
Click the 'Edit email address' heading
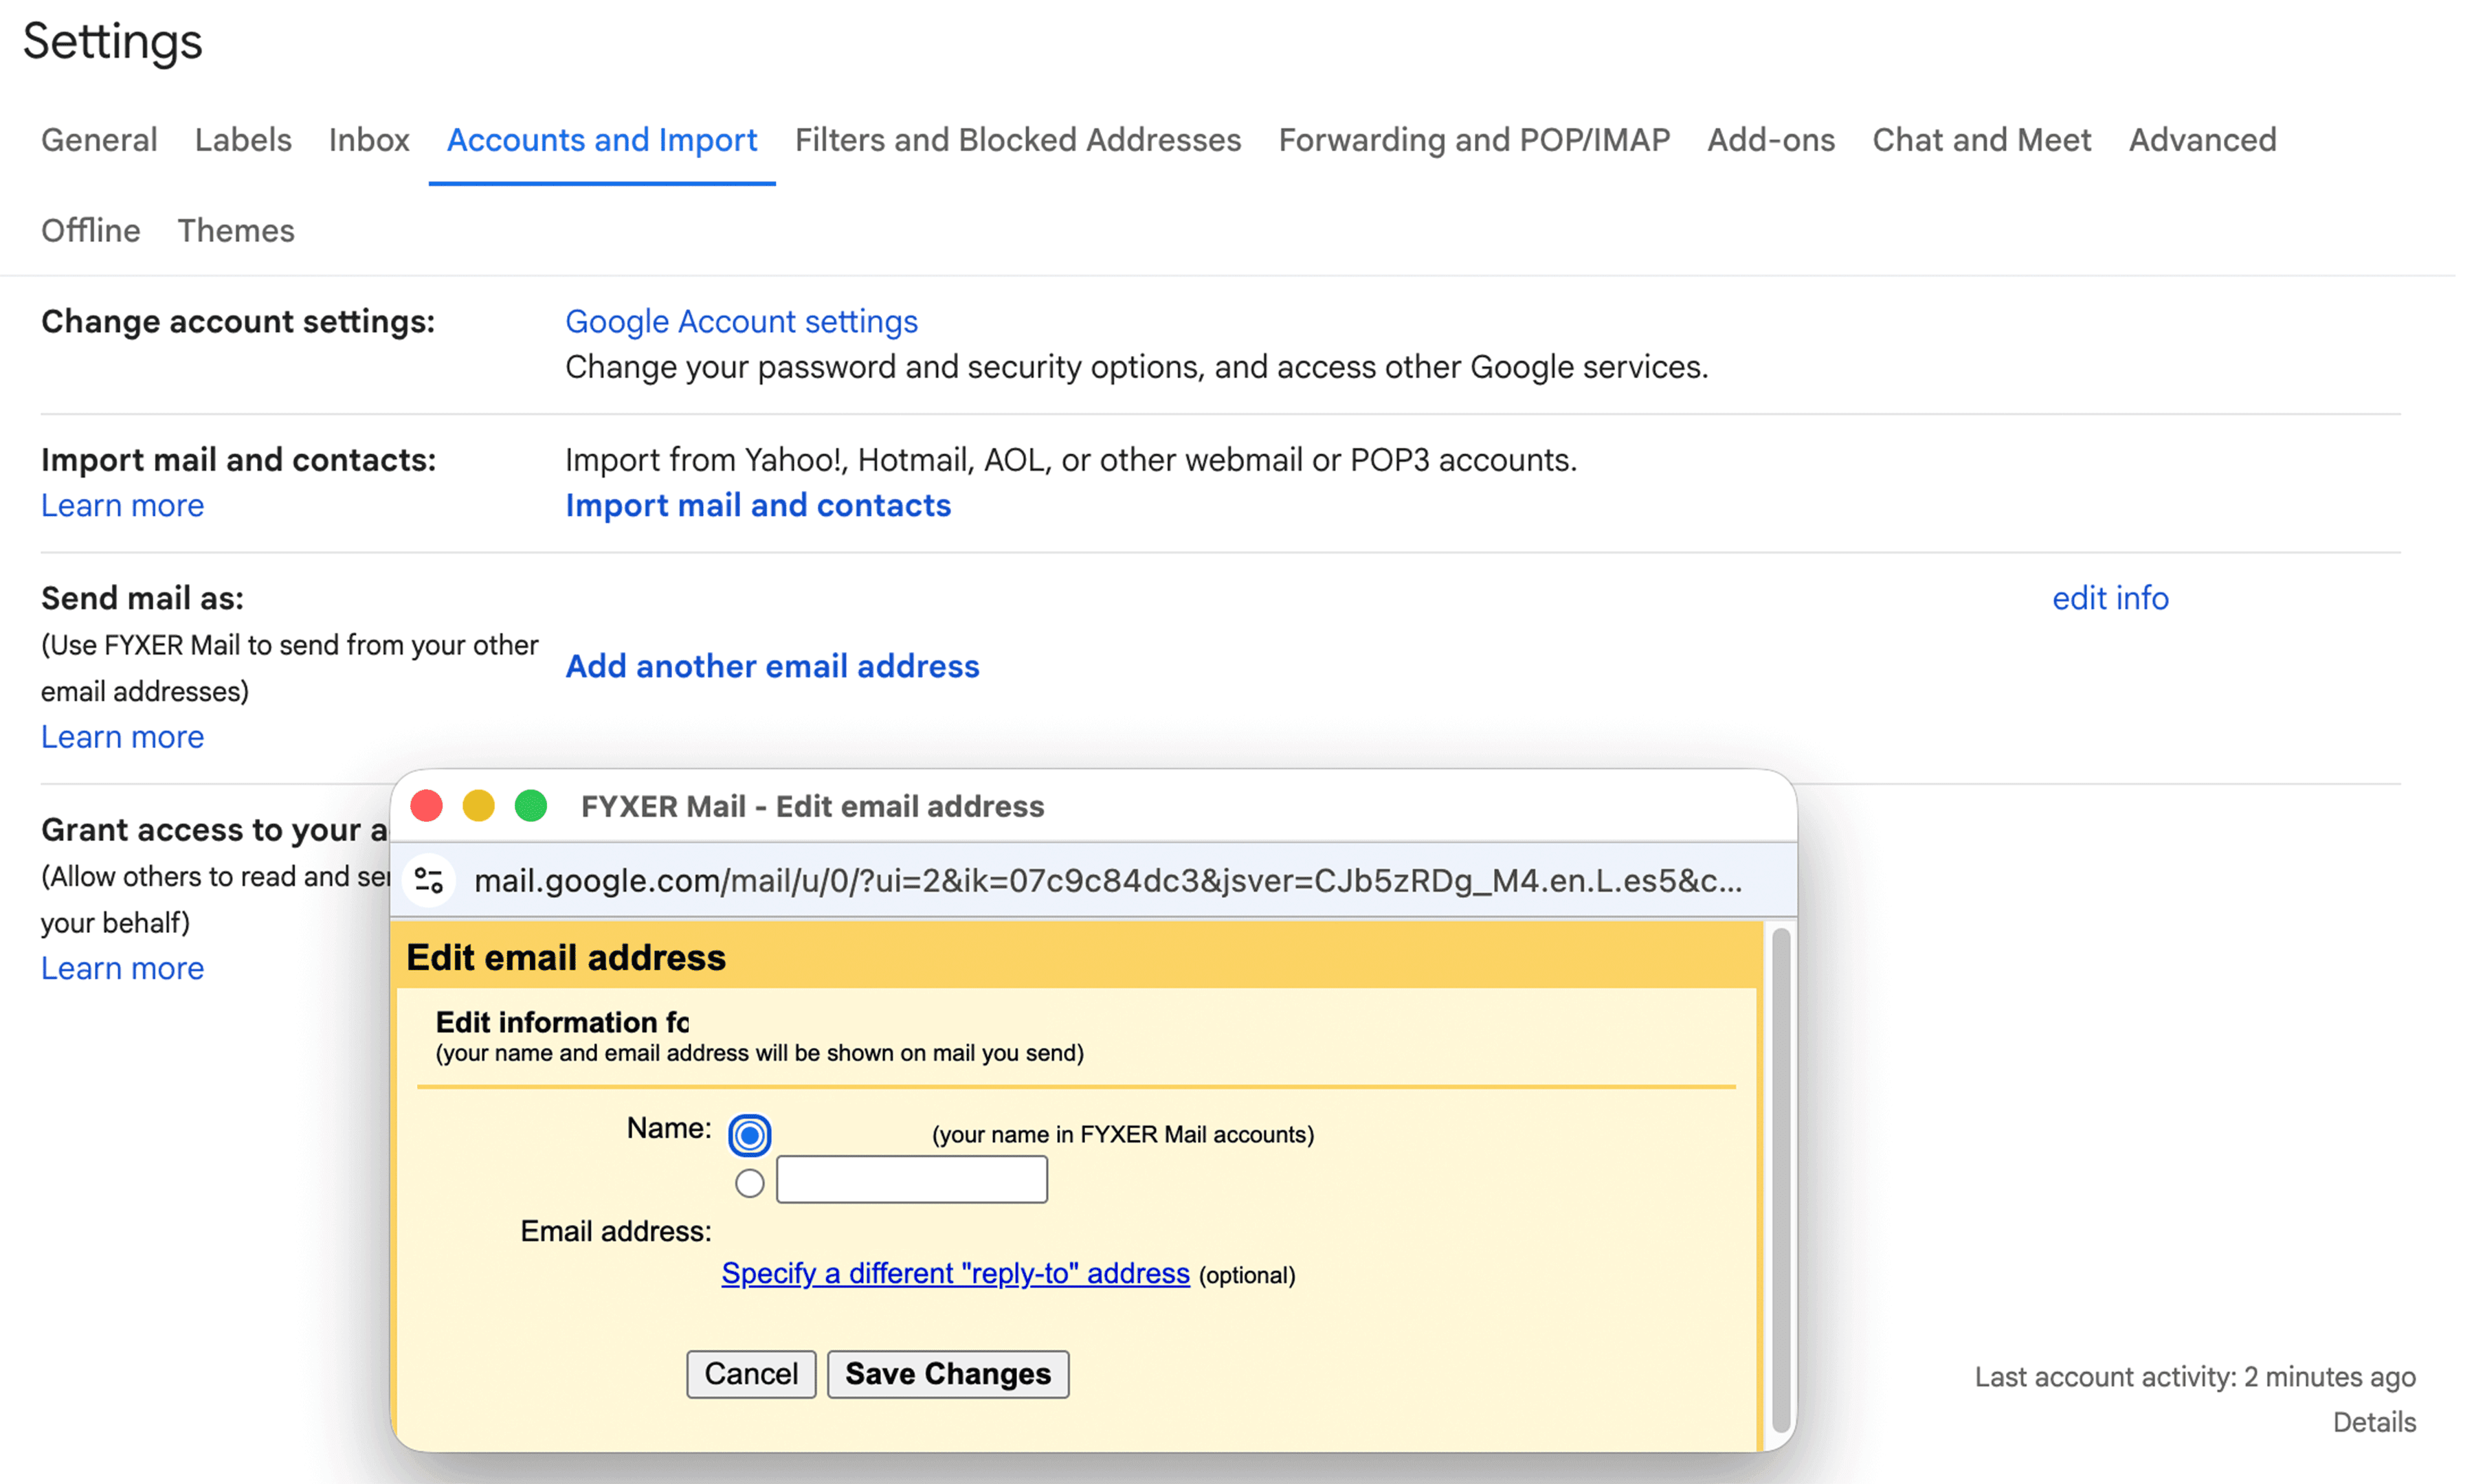[566, 957]
